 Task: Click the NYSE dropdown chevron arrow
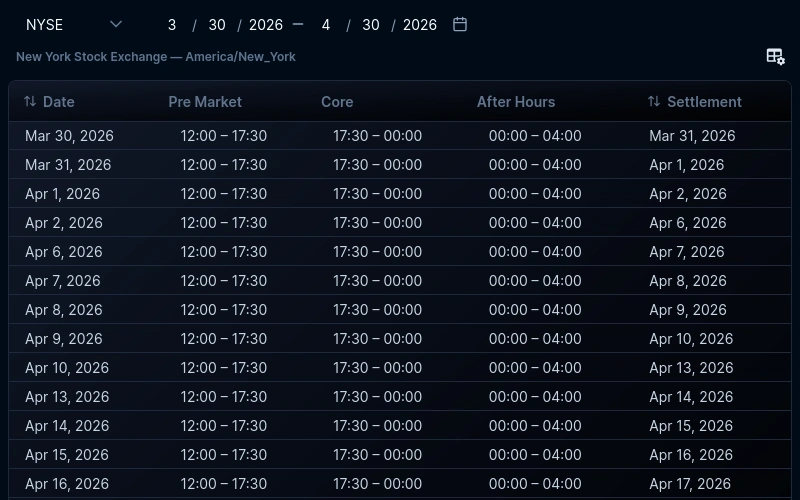tap(116, 24)
